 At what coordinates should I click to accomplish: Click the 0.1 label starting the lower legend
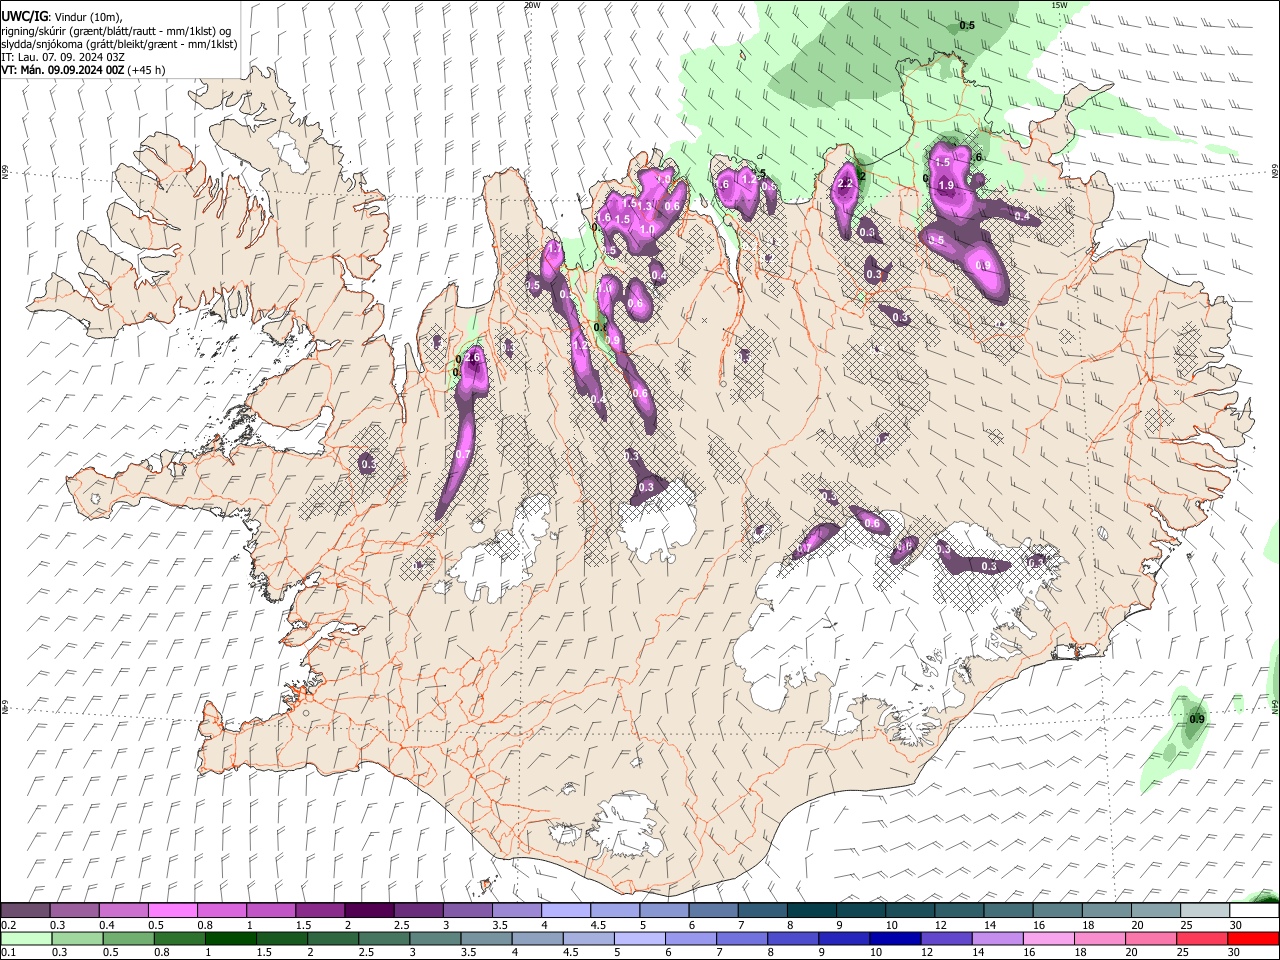[x=8, y=953]
